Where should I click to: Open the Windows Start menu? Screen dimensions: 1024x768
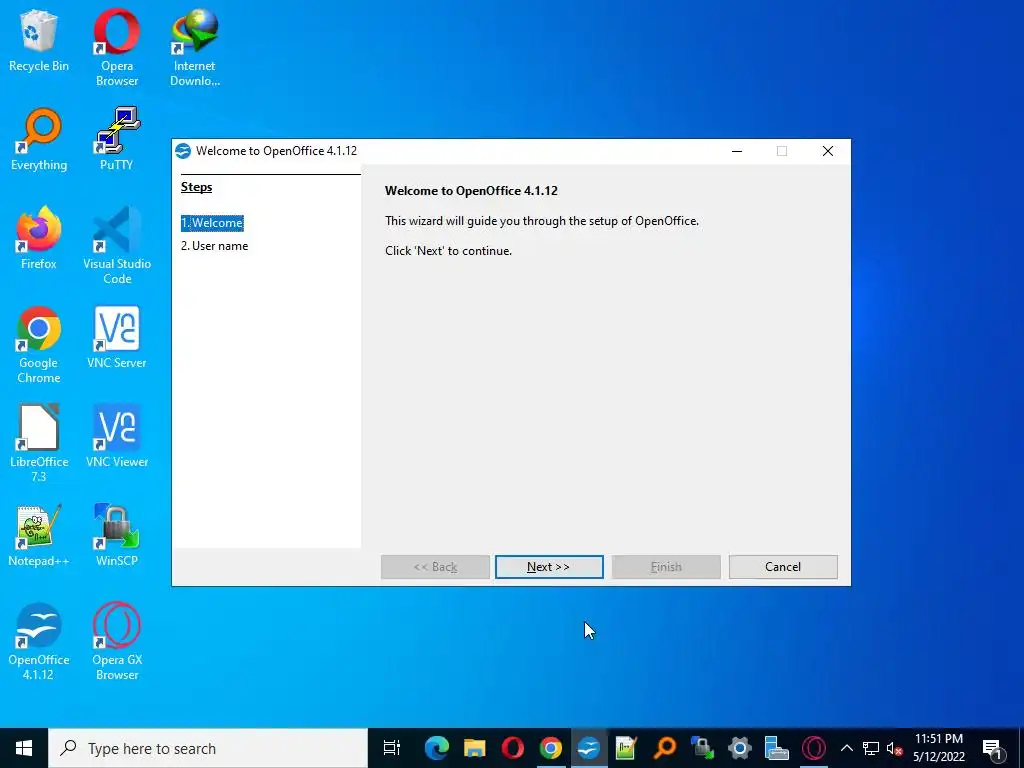tap(24, 748)
